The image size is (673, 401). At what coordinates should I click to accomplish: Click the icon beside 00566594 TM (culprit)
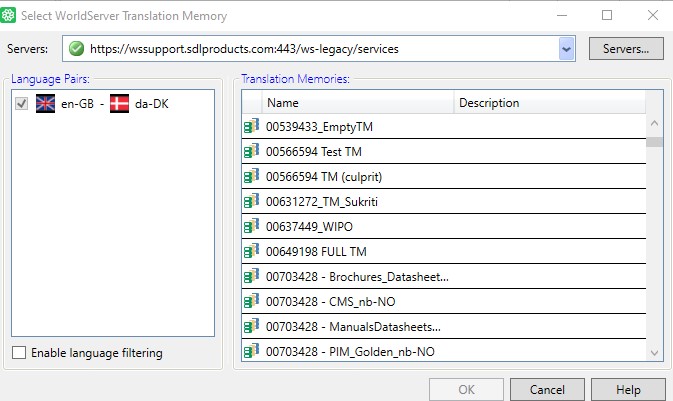click(251, 177)
